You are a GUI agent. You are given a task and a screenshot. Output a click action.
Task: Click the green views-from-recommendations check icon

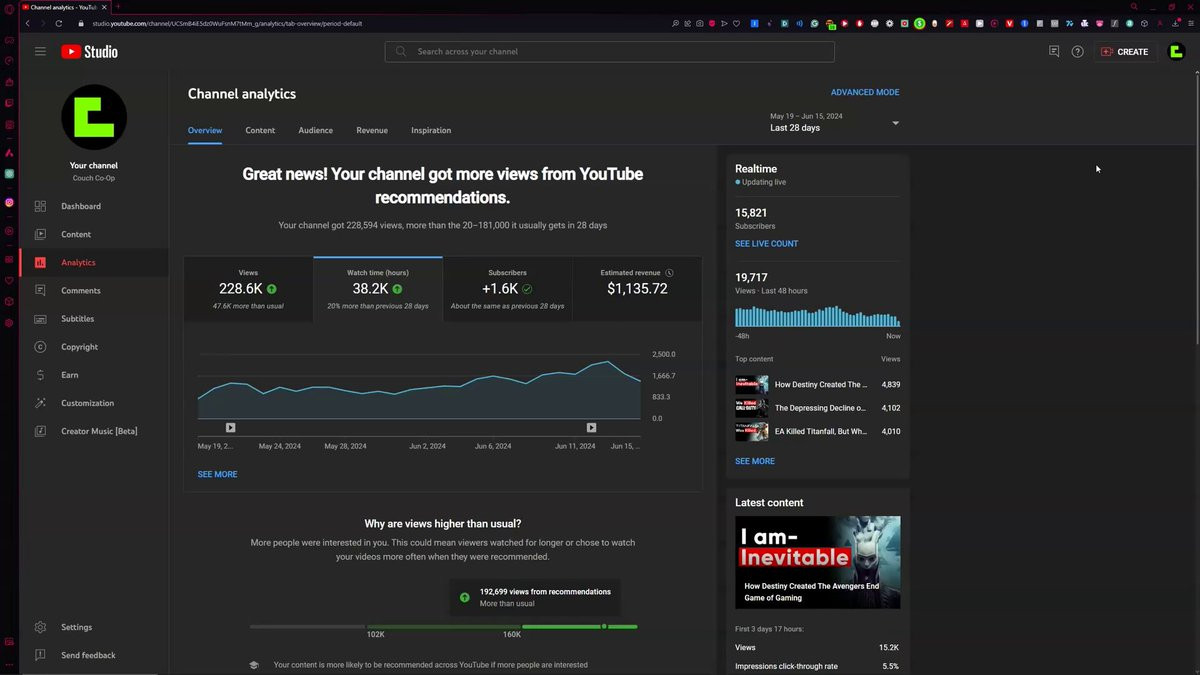(464, 597)
